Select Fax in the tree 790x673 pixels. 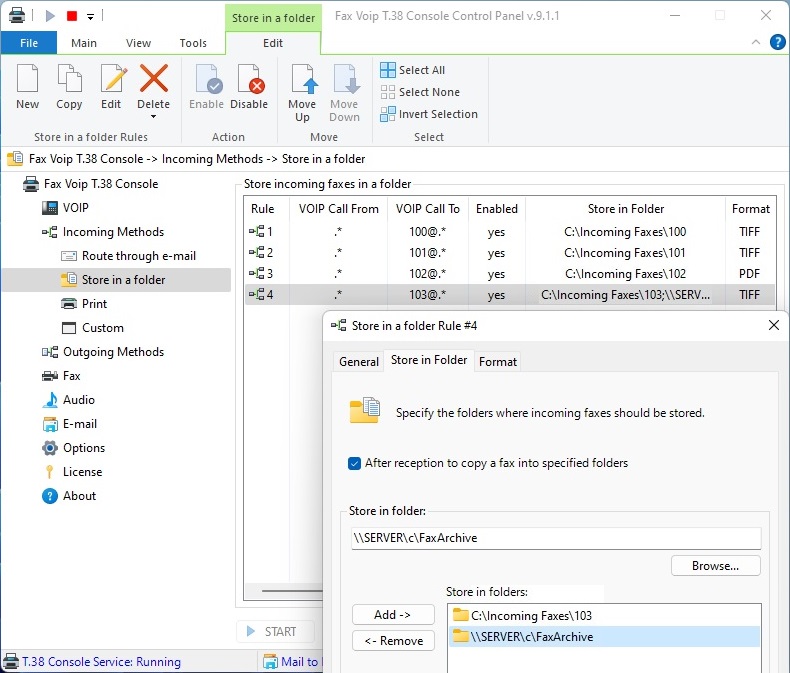click(61, 376)
